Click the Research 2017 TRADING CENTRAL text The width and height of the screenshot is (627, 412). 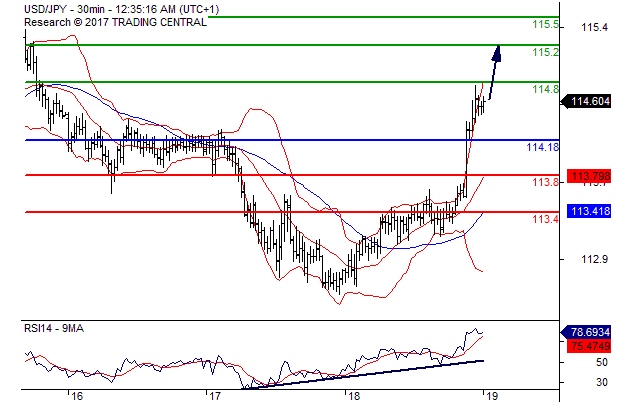click(116, 22)
